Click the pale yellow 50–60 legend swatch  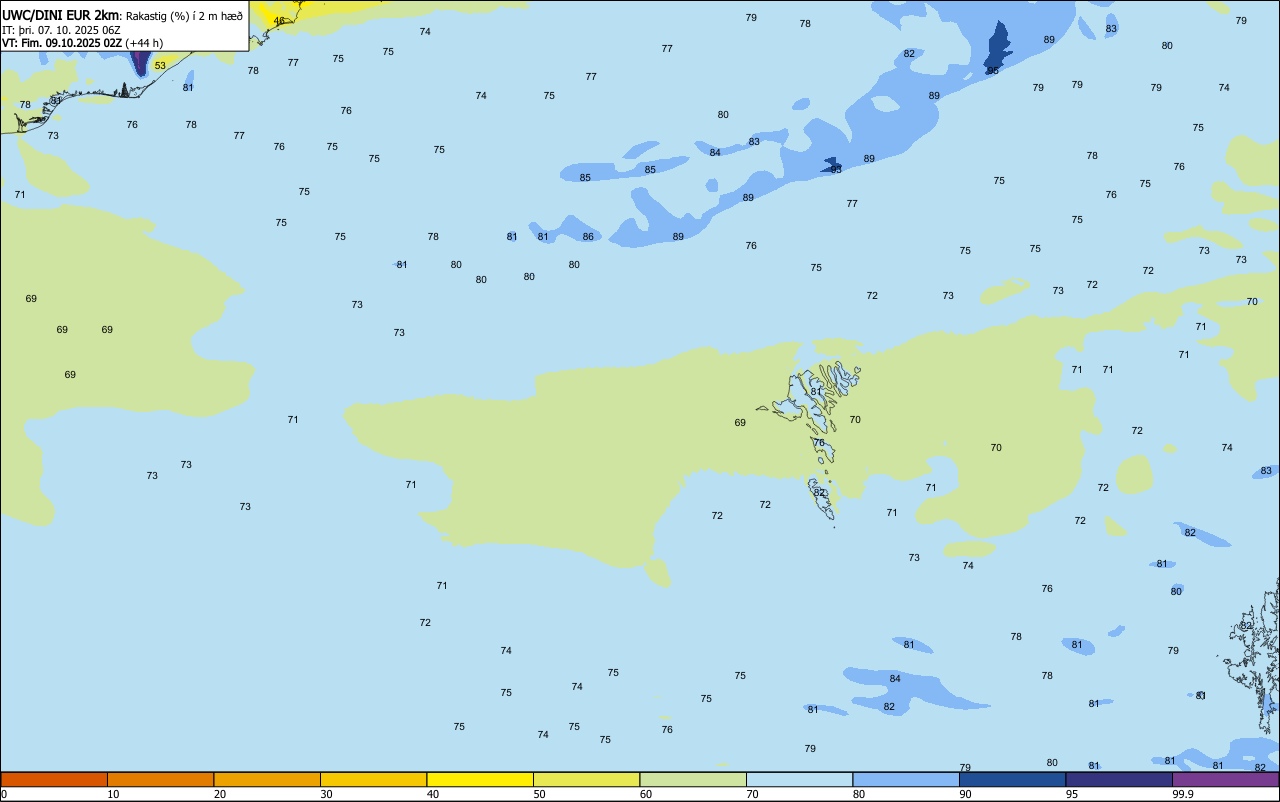(x=586, y=779)
